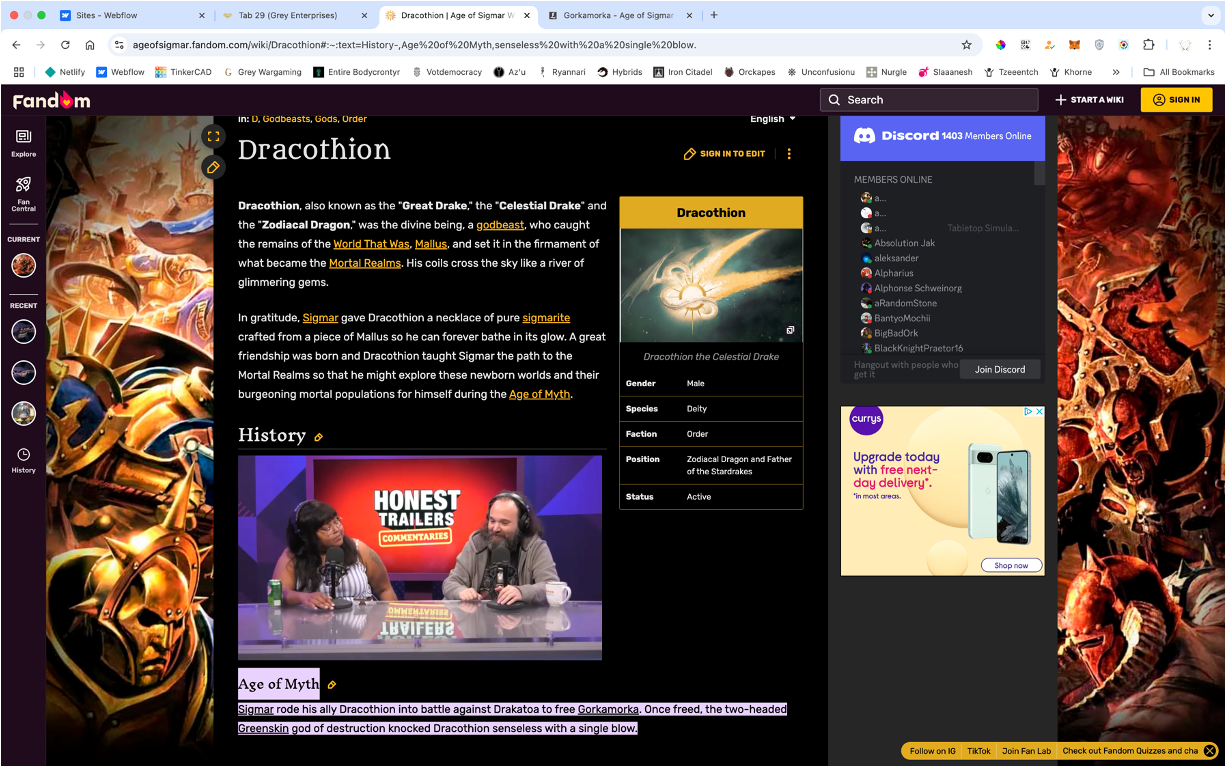Open the Iron Citadel bookmark

tap(685, 72)
